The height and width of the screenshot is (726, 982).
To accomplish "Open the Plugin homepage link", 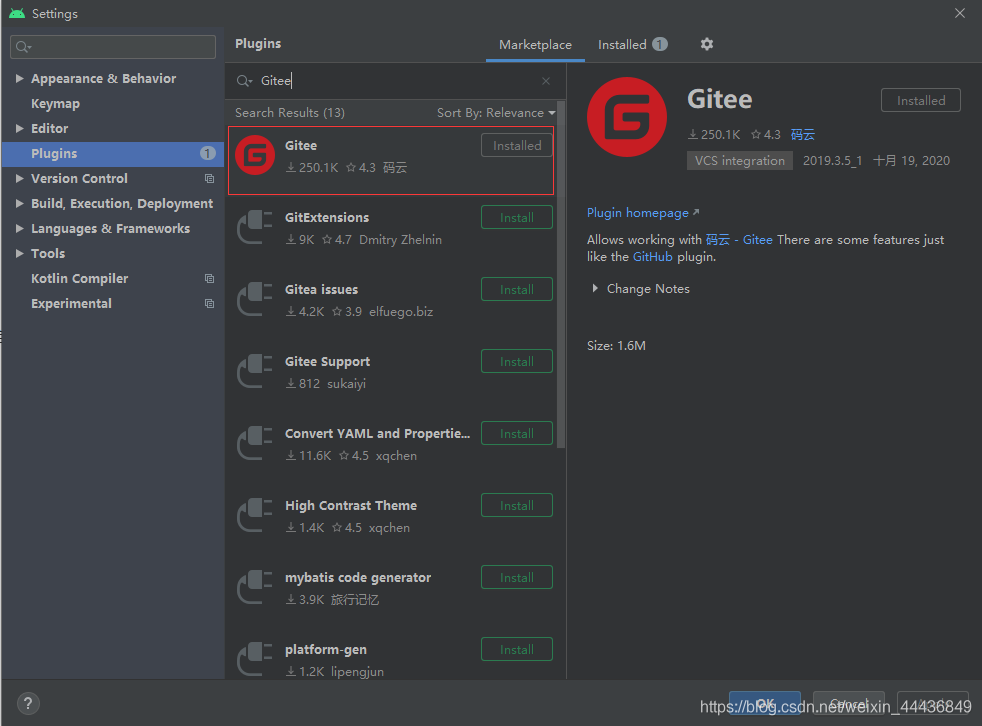I will coord(643,213).
